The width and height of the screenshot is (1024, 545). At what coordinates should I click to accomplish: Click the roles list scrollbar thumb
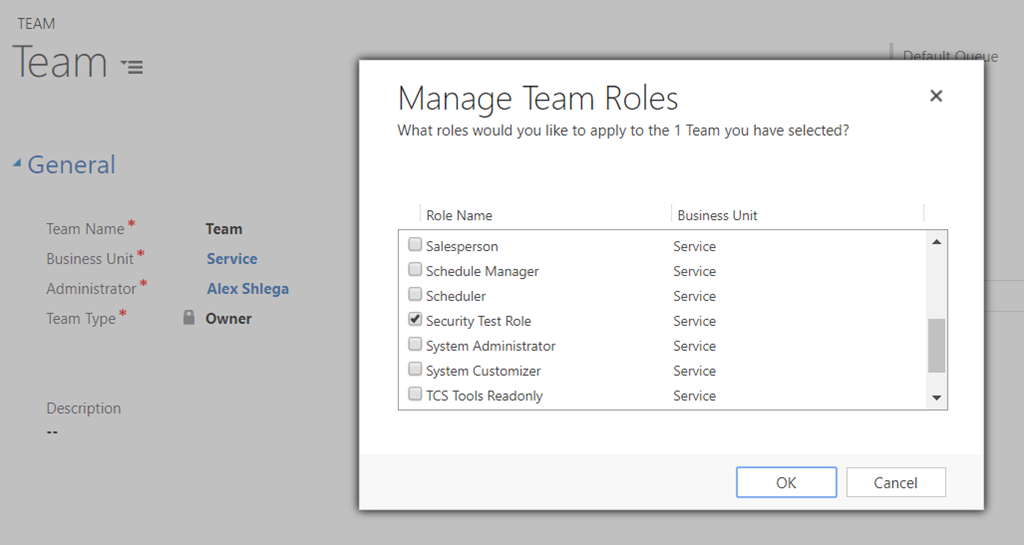point(936,345)
